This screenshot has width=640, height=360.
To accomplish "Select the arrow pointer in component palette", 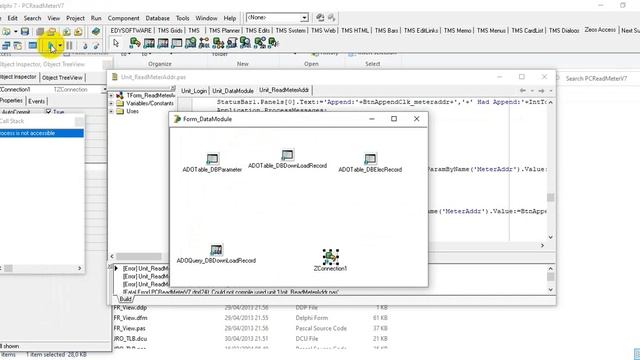I will (116, 43).
